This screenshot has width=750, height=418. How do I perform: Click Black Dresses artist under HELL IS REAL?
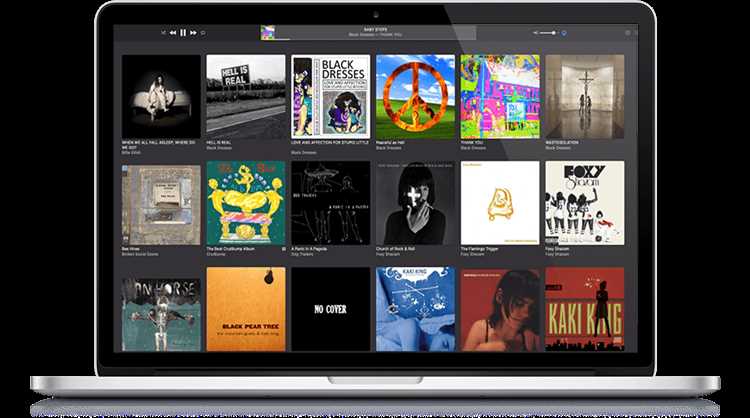(x=219, y=148)
